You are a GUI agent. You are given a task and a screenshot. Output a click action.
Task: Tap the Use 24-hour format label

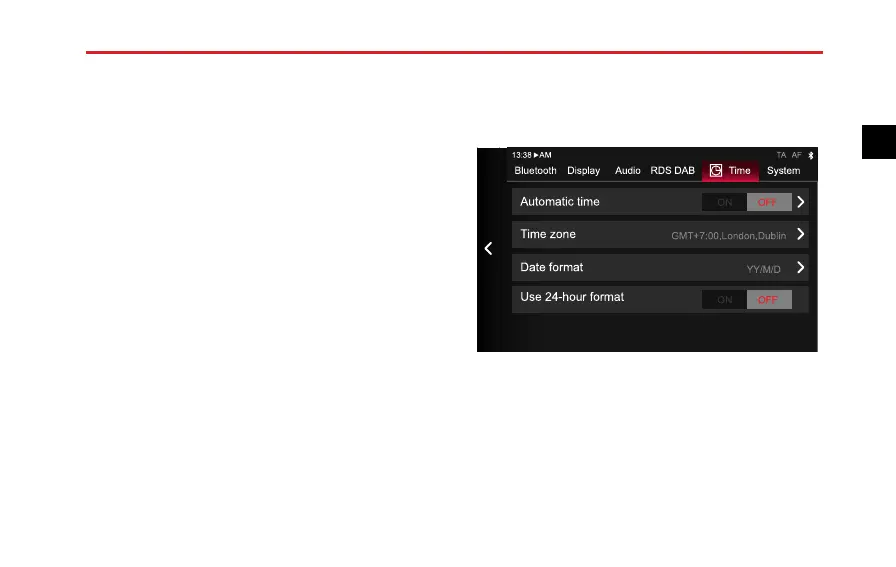(x=572, y=297)
